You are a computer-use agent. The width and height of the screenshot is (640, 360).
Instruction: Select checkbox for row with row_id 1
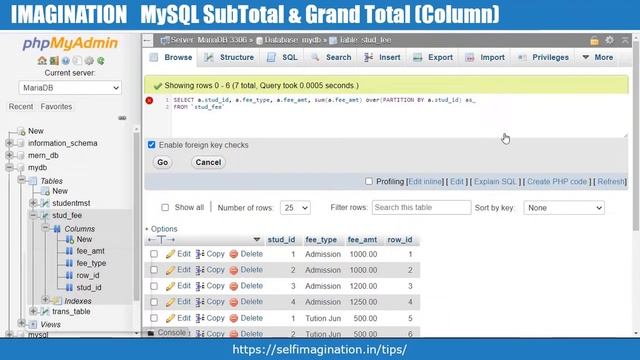point(154,254)
